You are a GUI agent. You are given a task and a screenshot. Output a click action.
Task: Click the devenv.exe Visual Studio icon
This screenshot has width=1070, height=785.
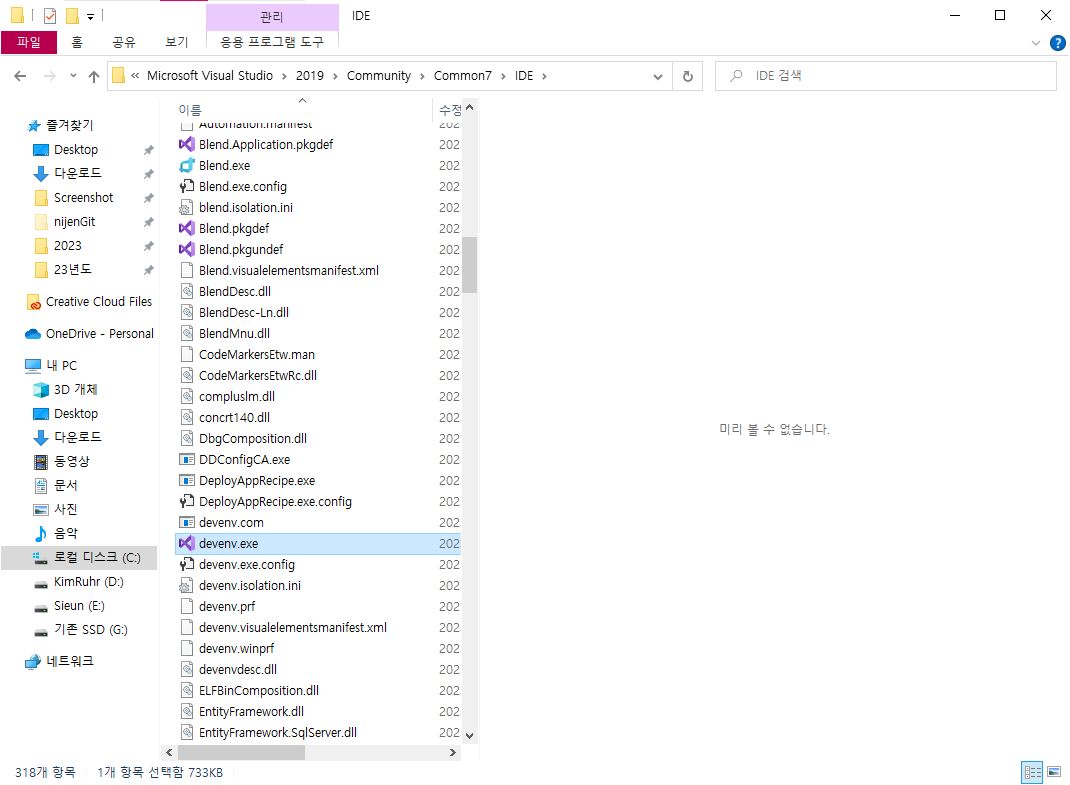186,543
